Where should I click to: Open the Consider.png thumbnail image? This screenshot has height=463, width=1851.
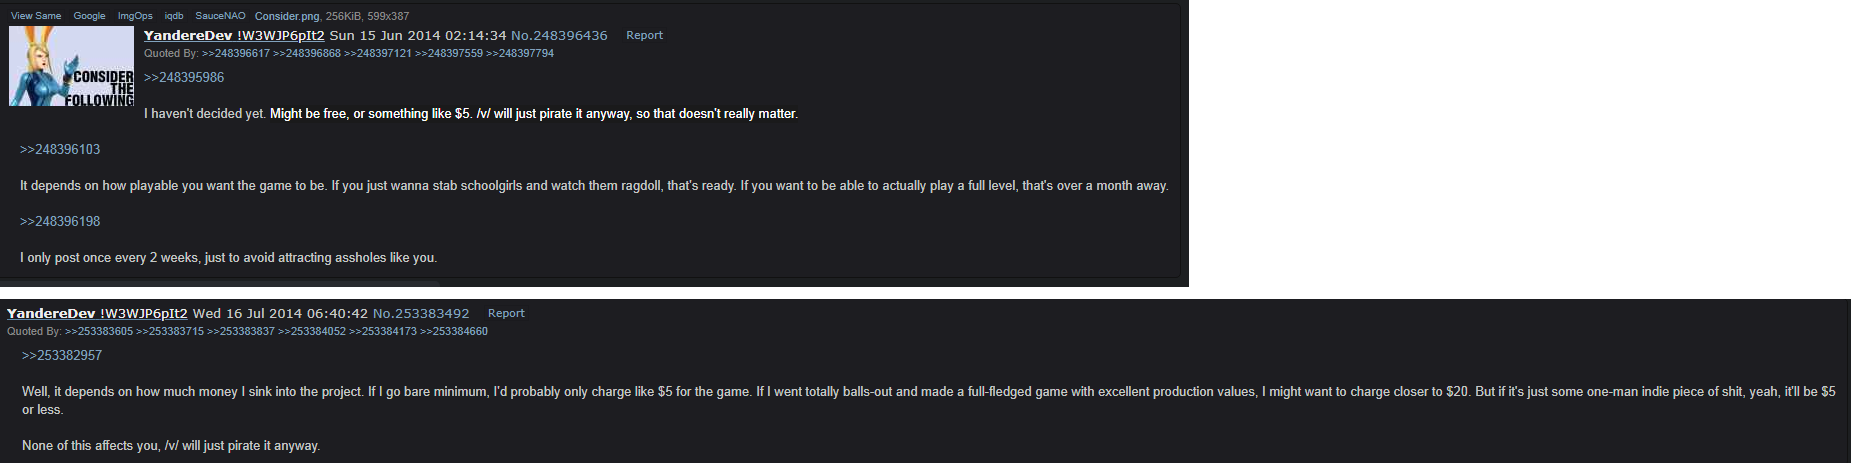pos(71,66)
